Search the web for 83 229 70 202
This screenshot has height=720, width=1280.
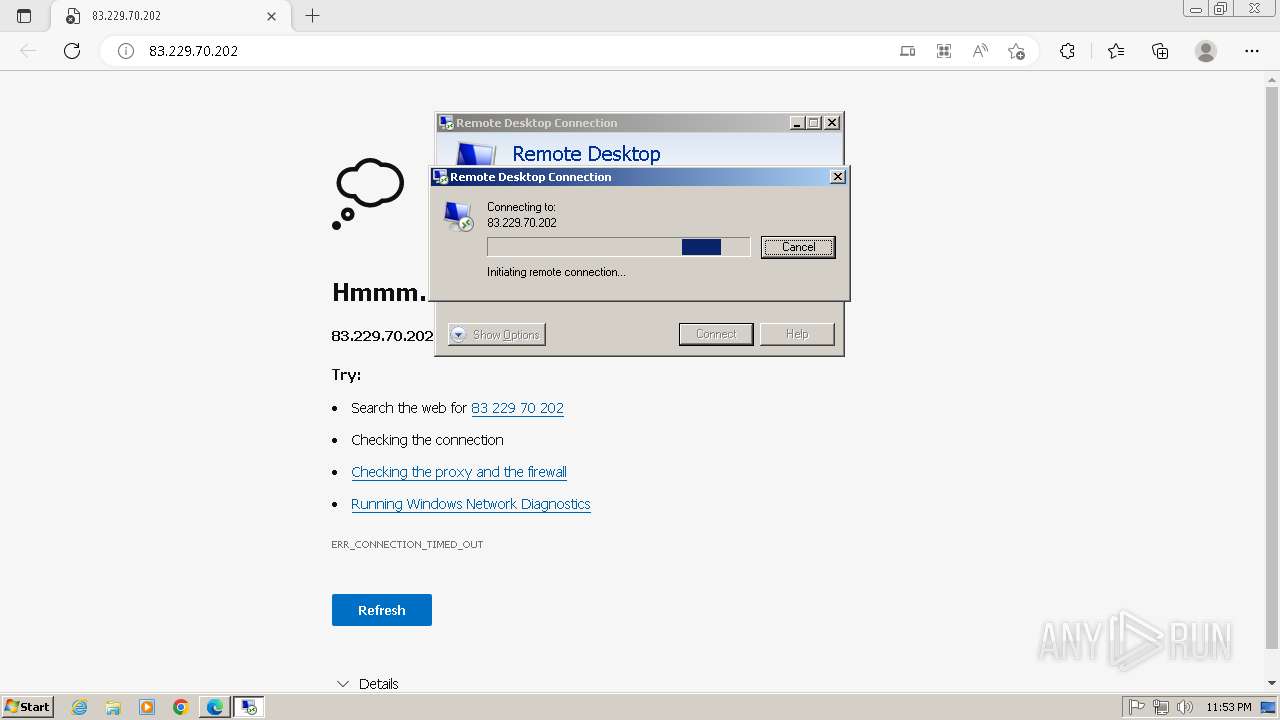pyautogui.click(x=517, y=408)
